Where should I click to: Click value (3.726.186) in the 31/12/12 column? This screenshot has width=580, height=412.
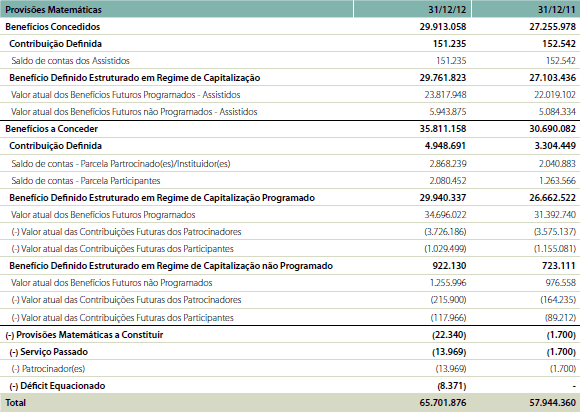[x=445, y=232]
